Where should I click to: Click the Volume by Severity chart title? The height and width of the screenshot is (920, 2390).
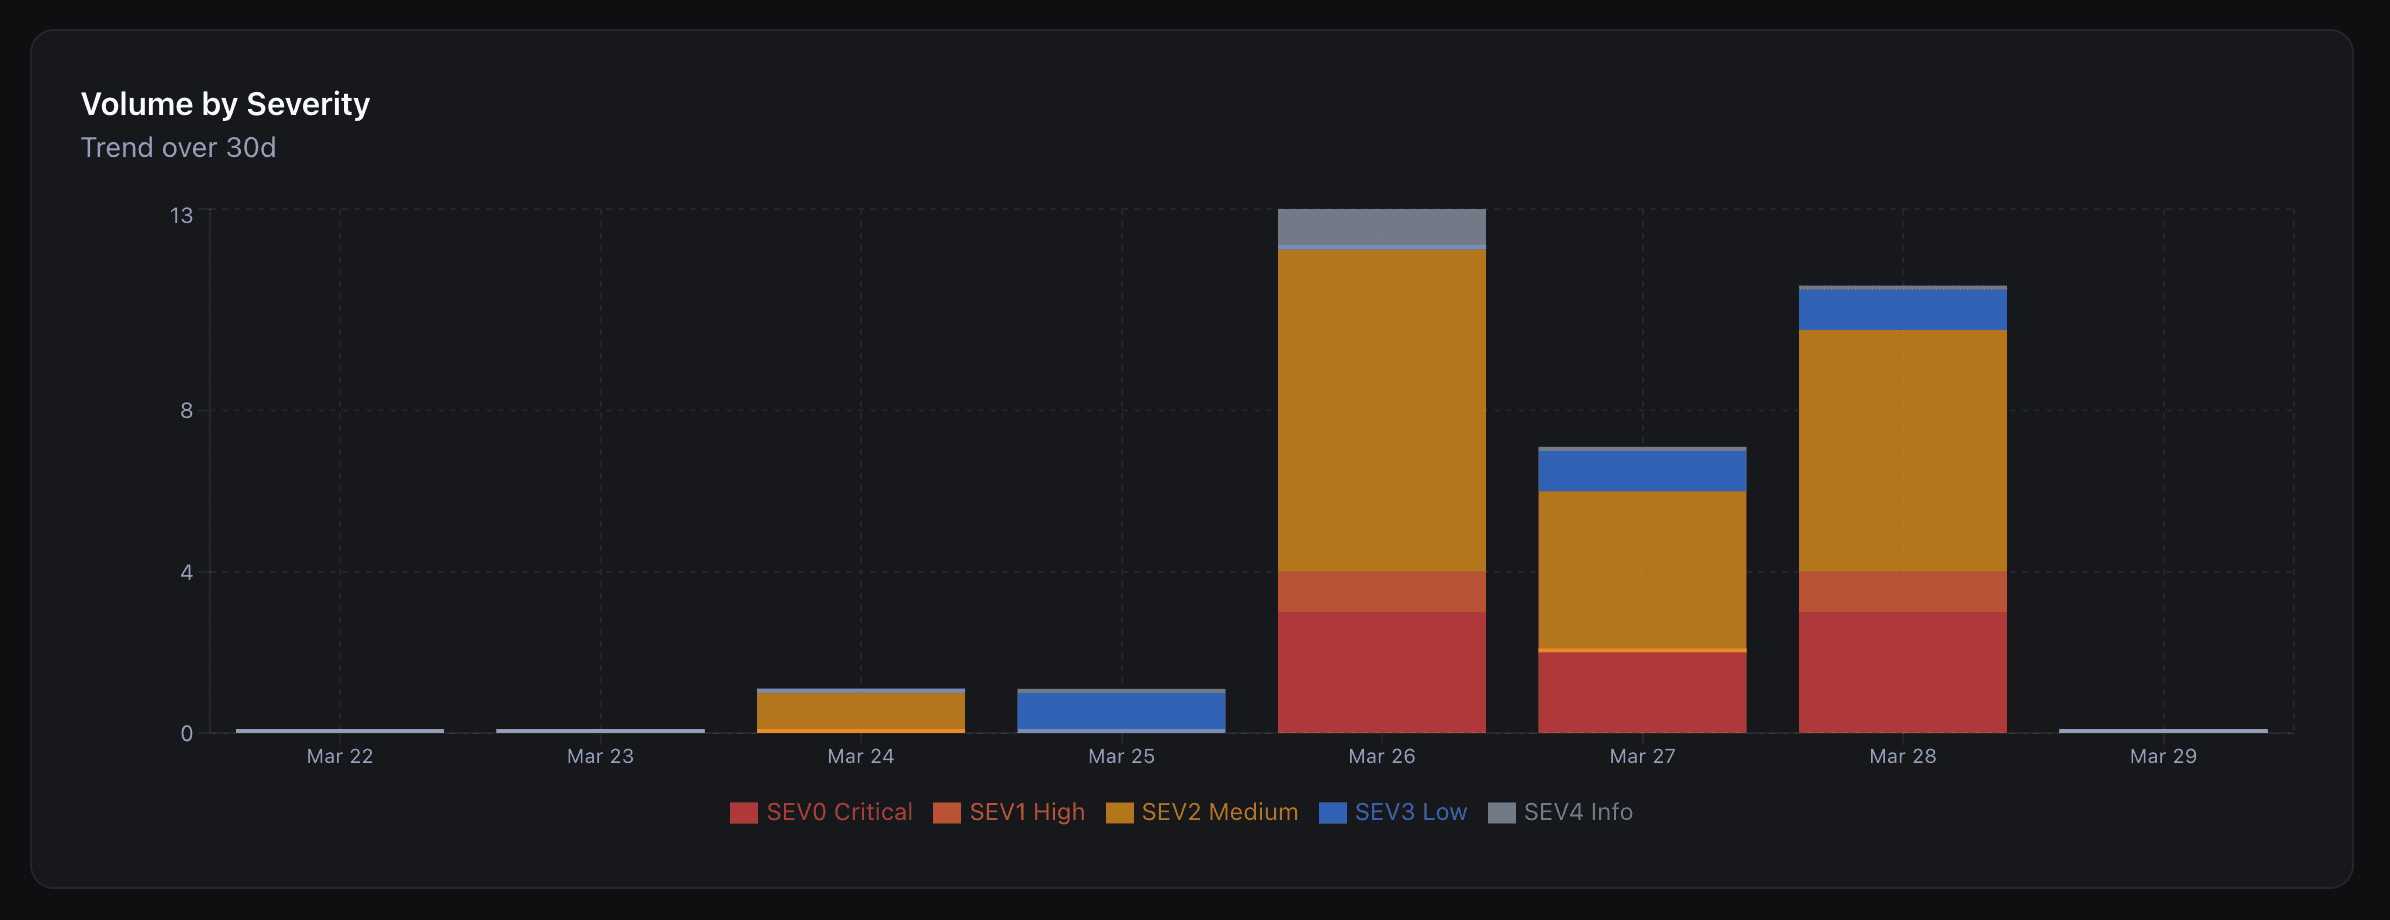click(225, 103)
